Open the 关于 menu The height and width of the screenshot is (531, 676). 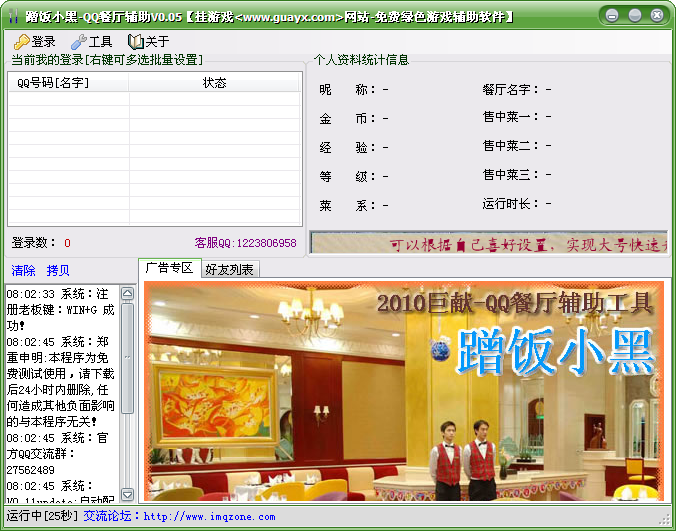[x=148, y=41]
